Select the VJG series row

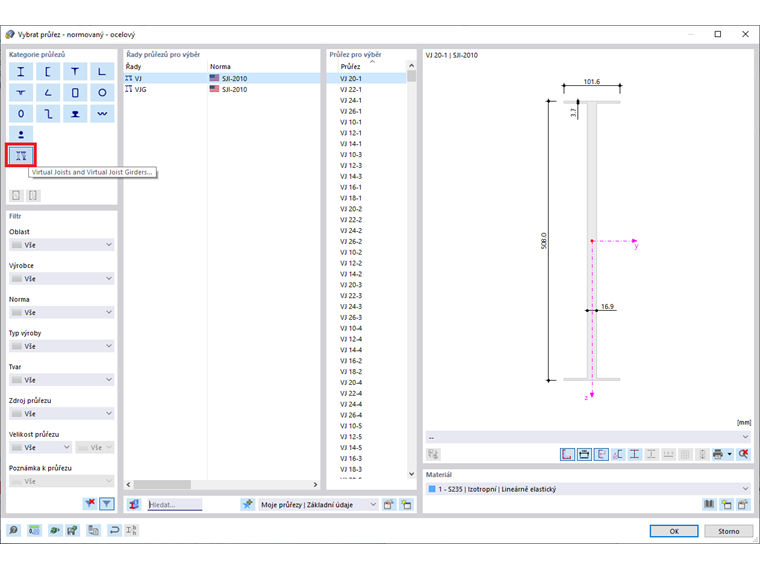222,89
